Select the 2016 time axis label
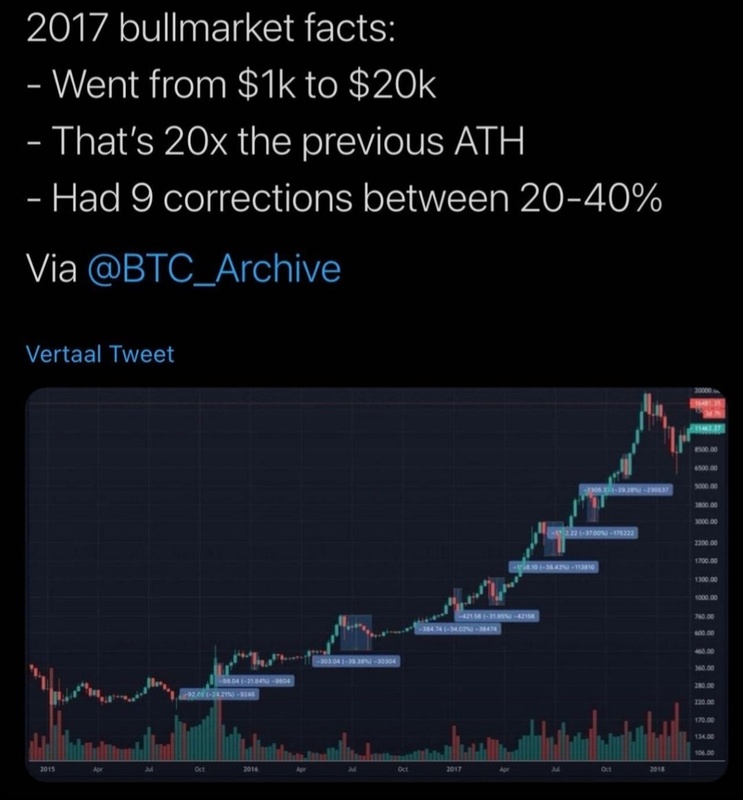This screenshot has width=743, height=800. [x=250, y=771]
